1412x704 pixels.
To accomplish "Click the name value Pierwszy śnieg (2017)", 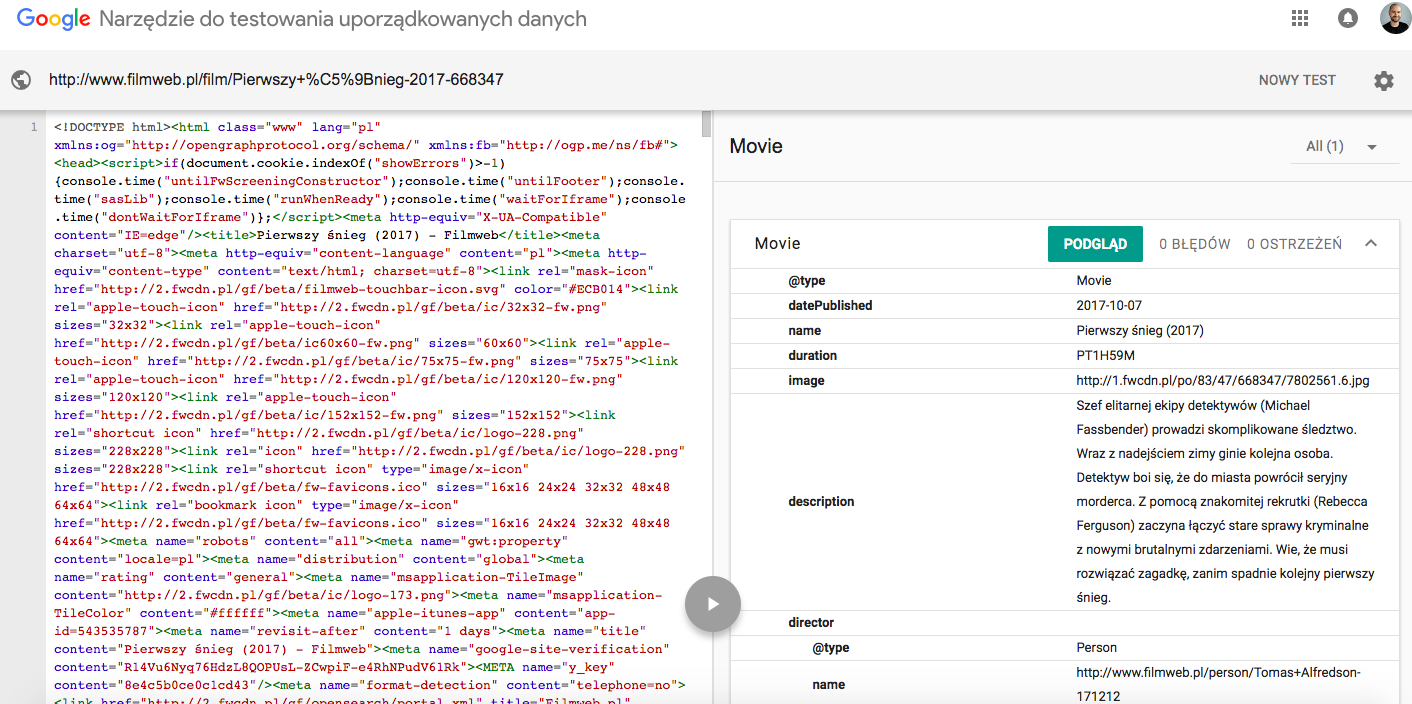I will click(x=1140, y=331).
